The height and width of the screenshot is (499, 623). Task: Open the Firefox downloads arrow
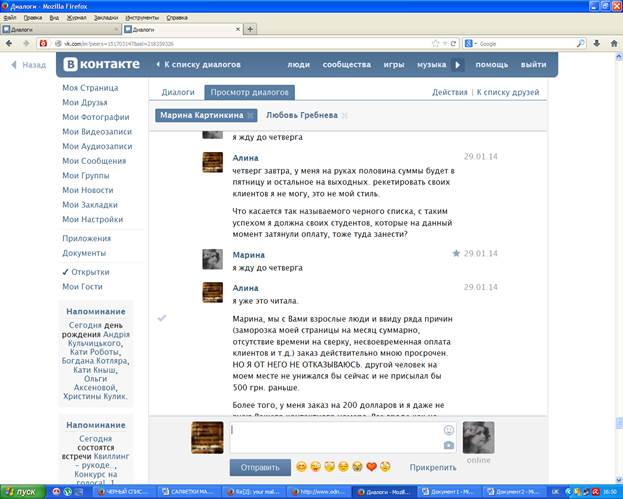(596, 44)
